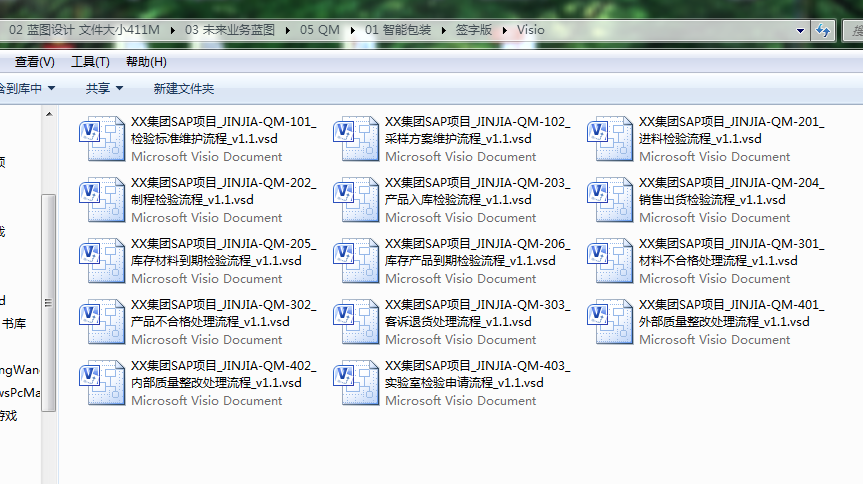Go to the 签字版 folder in the breadcrumb
863x484 pixels.
474,30
